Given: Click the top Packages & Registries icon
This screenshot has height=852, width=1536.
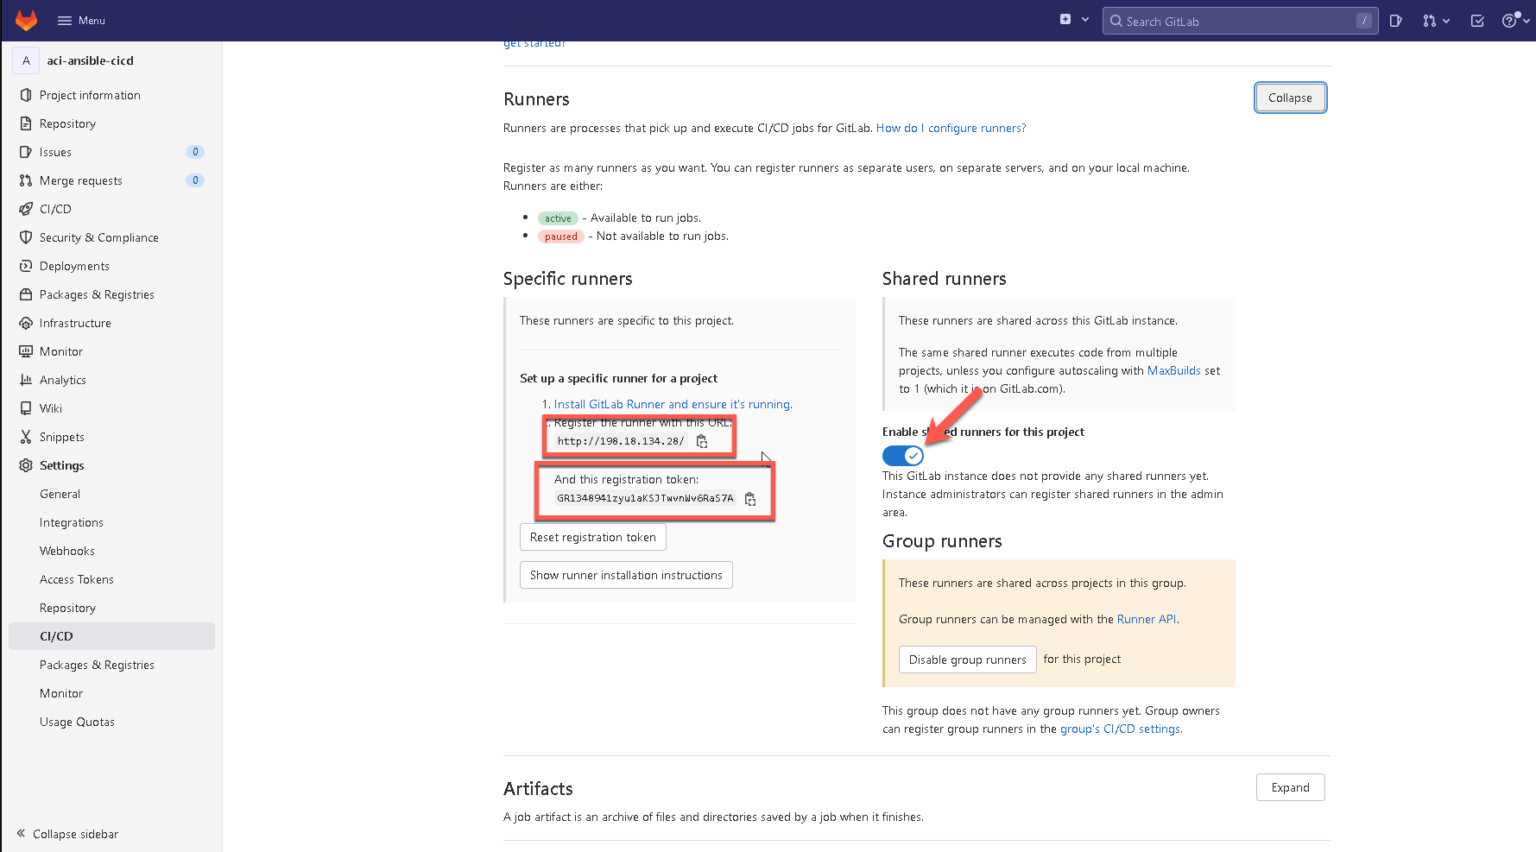Looking at the screenshot, I should coord(26,294).
